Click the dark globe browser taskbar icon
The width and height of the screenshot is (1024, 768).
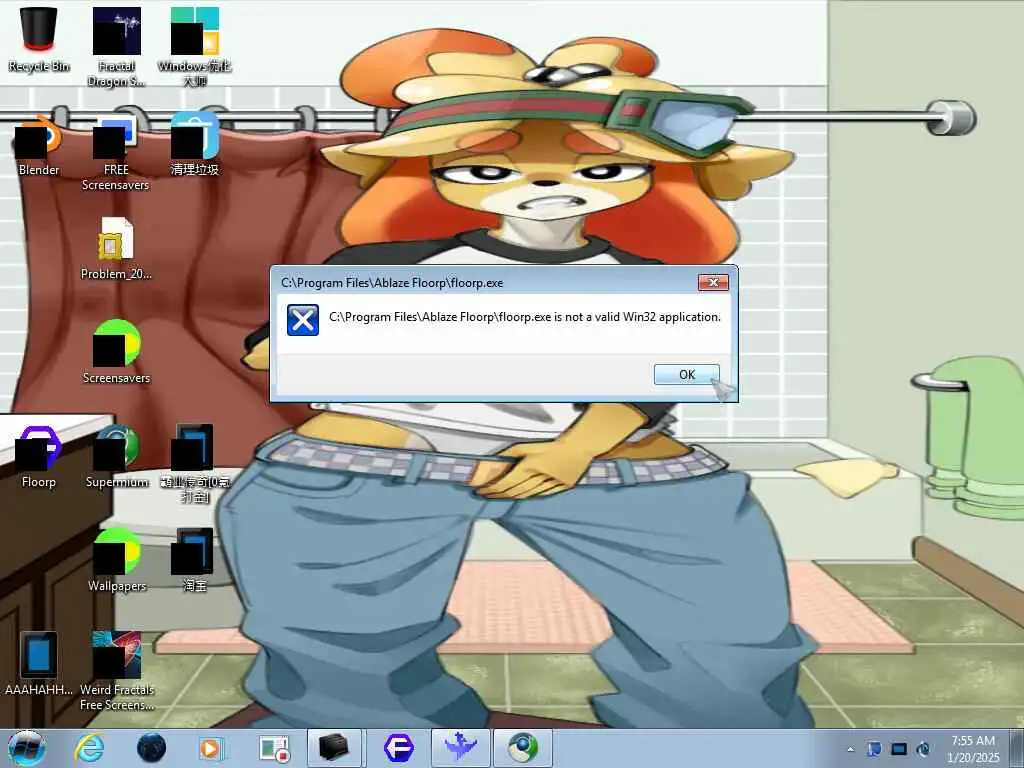152,748
